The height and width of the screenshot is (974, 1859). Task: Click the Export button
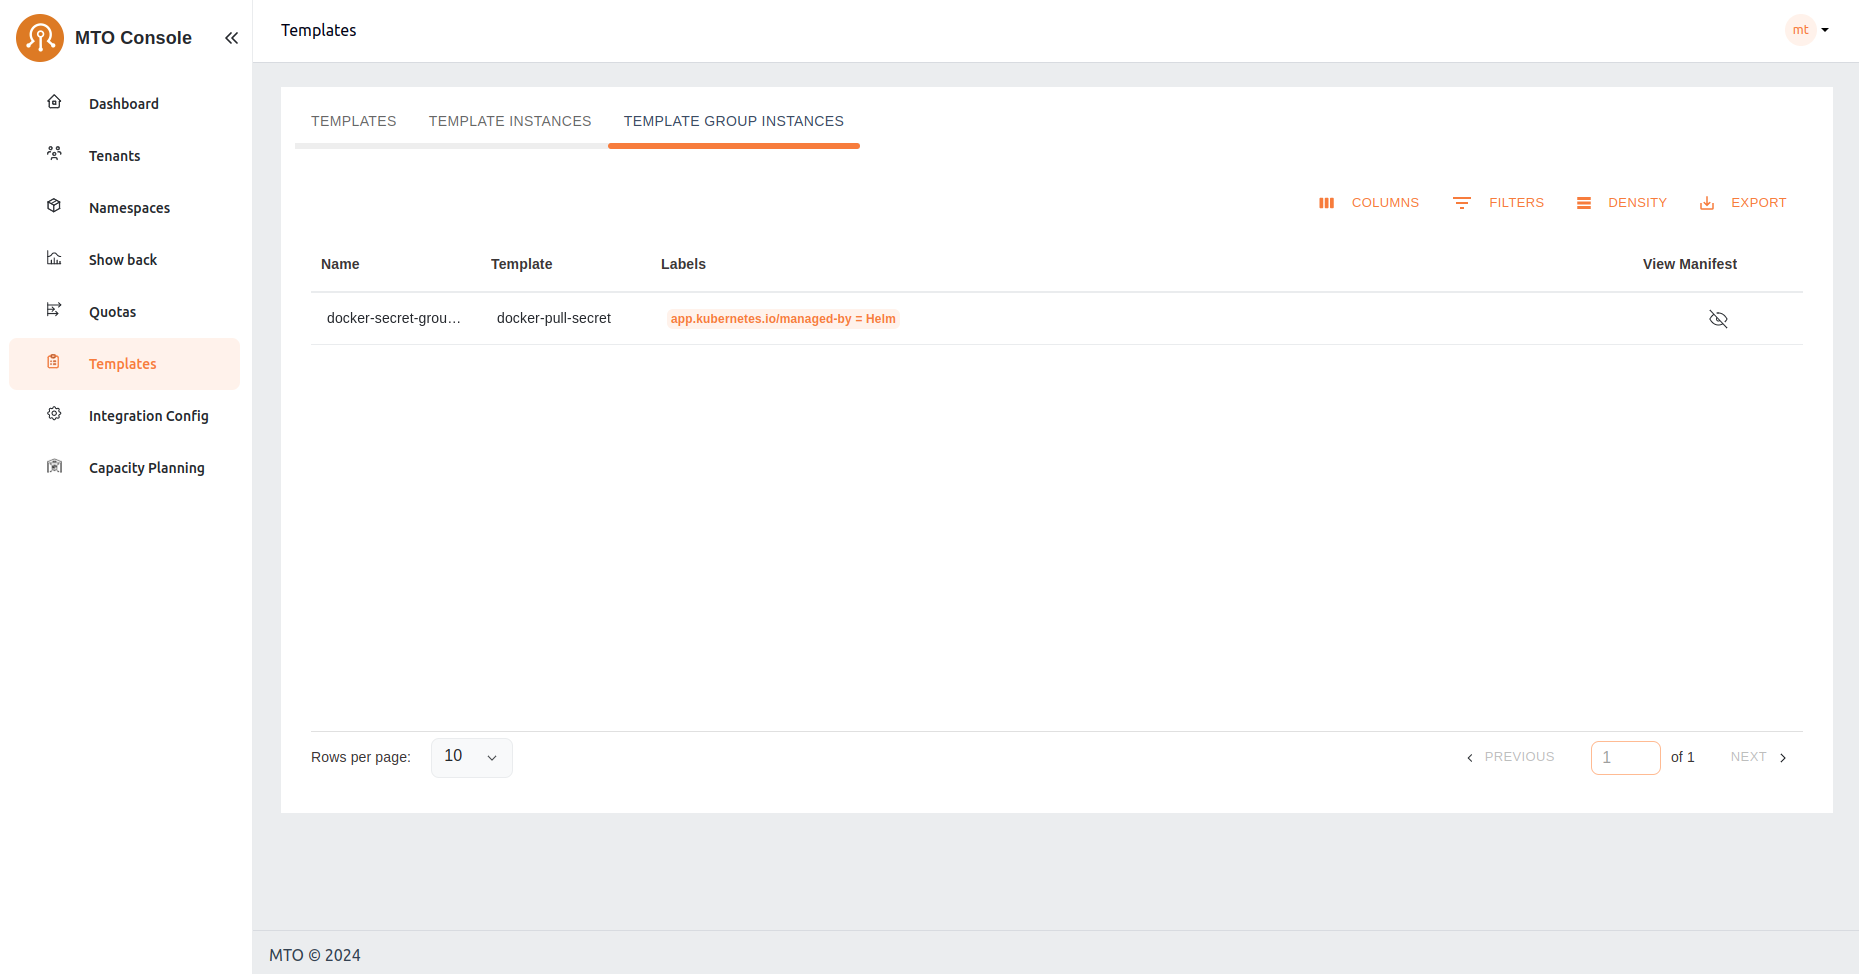[1742, 203]
